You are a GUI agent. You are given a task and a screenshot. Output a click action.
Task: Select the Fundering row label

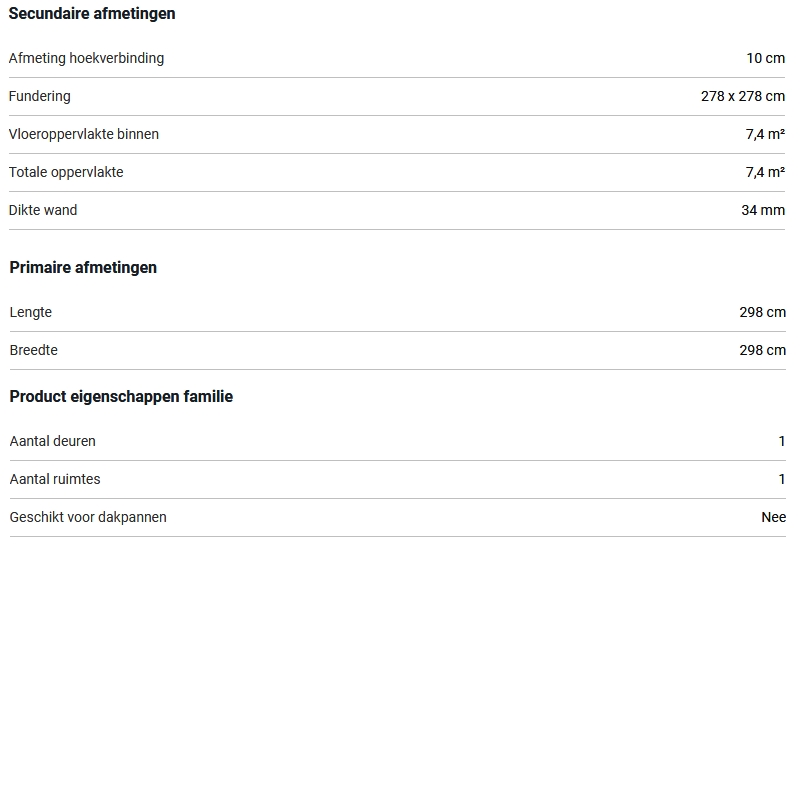(40, 96)
